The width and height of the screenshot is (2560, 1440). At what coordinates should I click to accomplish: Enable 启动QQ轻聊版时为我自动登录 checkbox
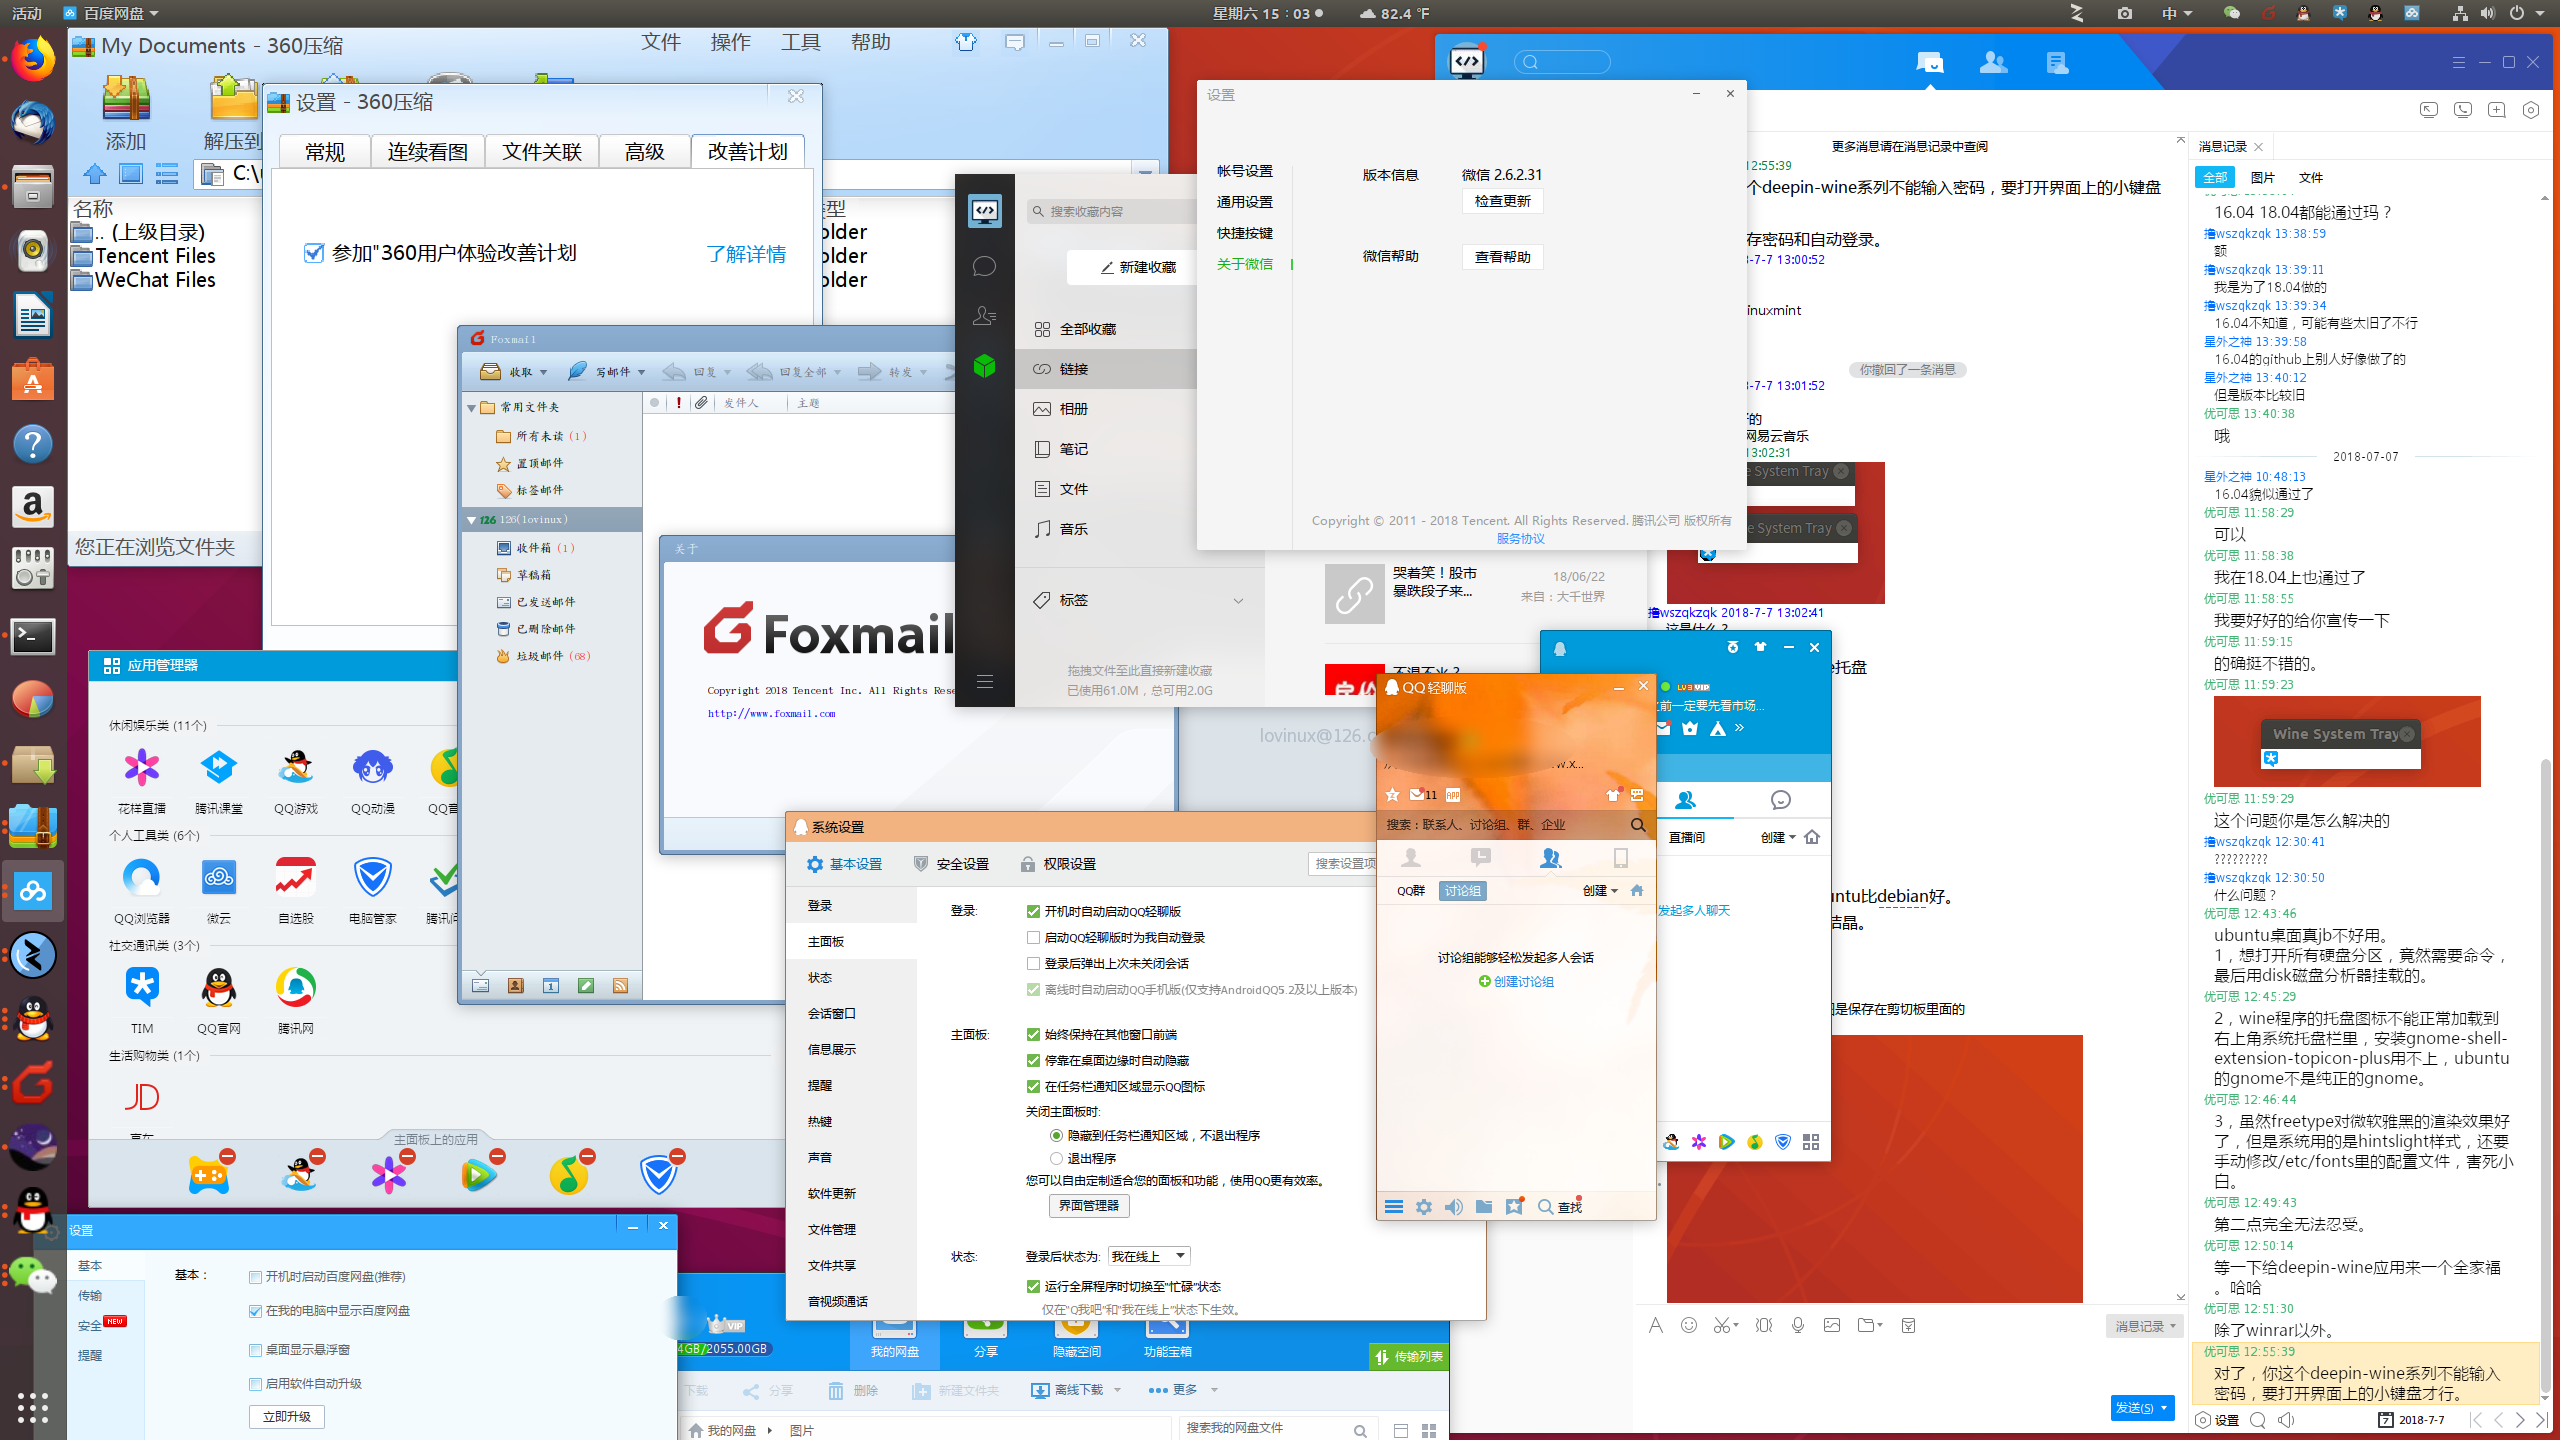coord(1033,937)
